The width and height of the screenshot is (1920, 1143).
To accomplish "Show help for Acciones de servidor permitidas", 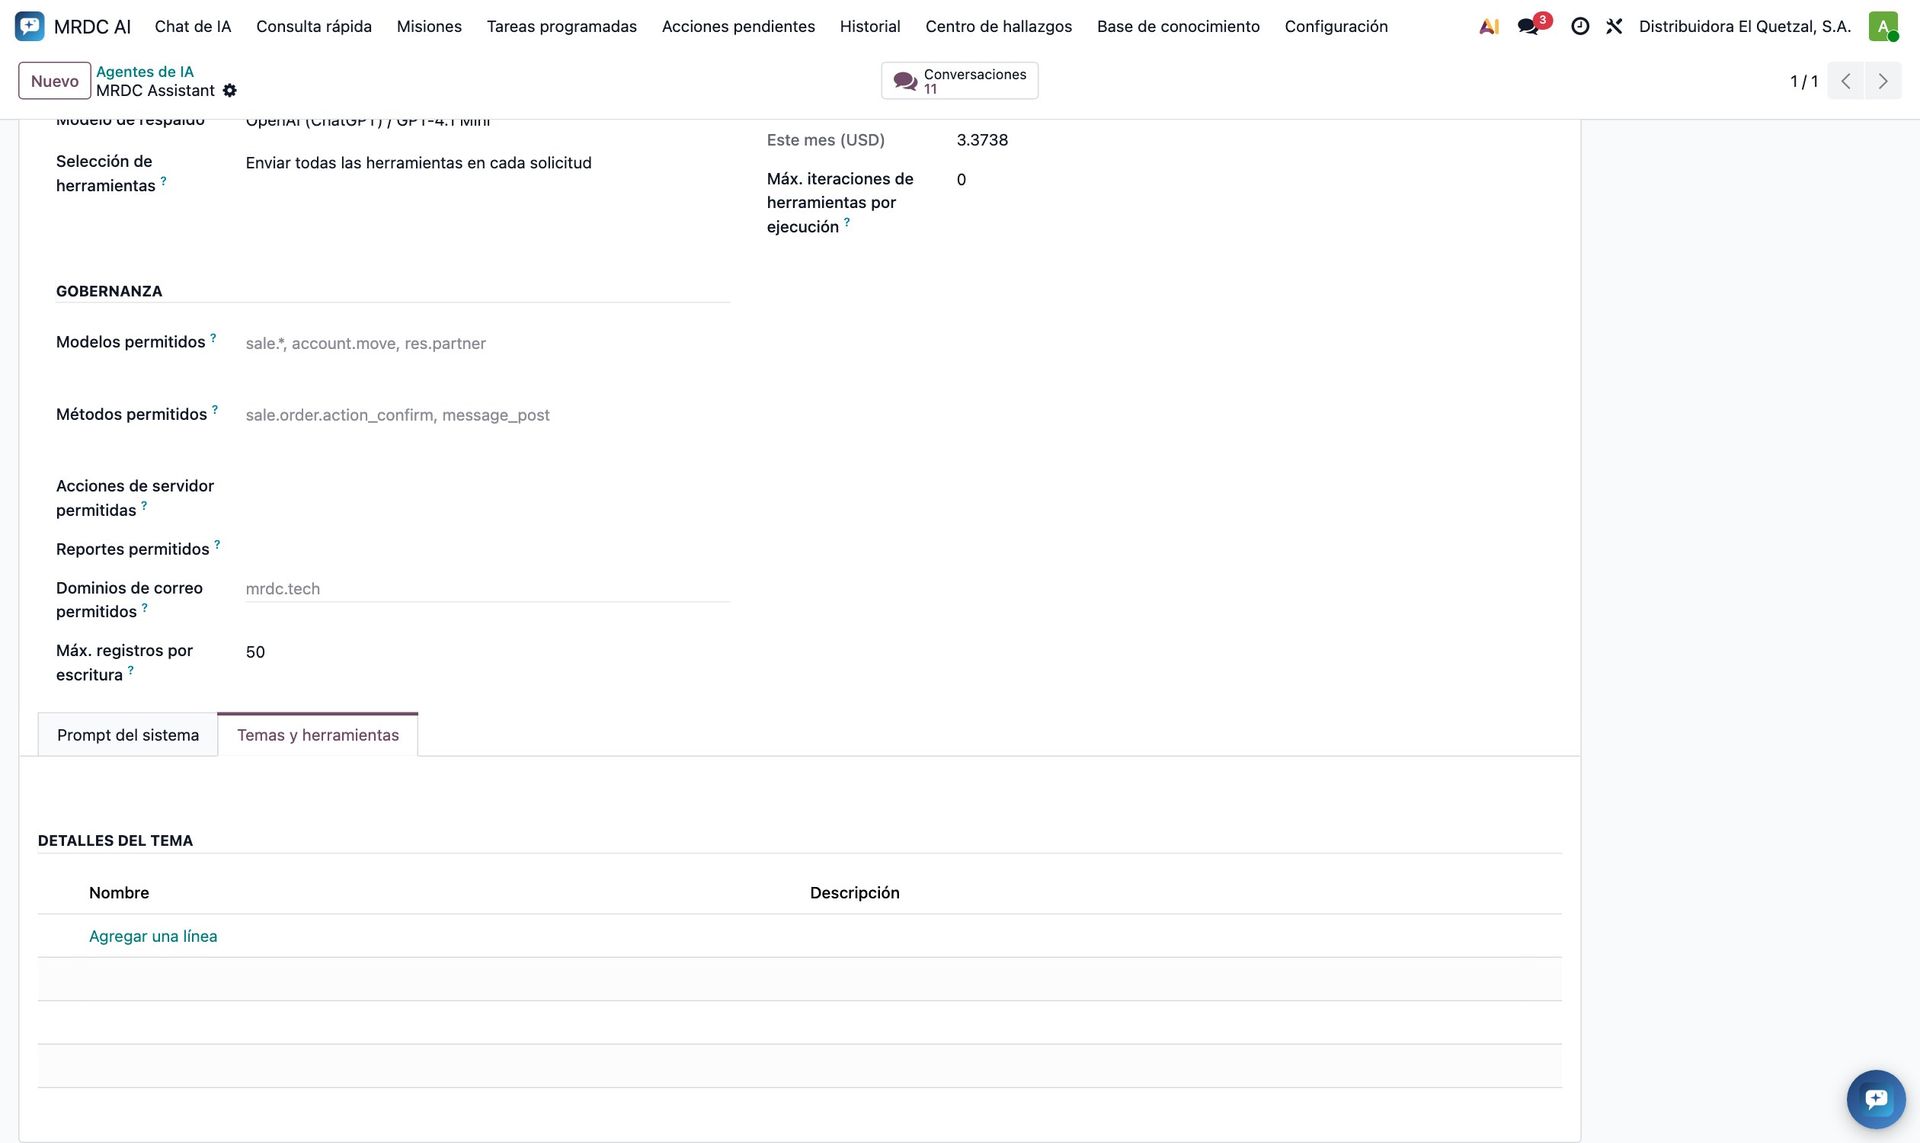I will (x=144, y=506).
